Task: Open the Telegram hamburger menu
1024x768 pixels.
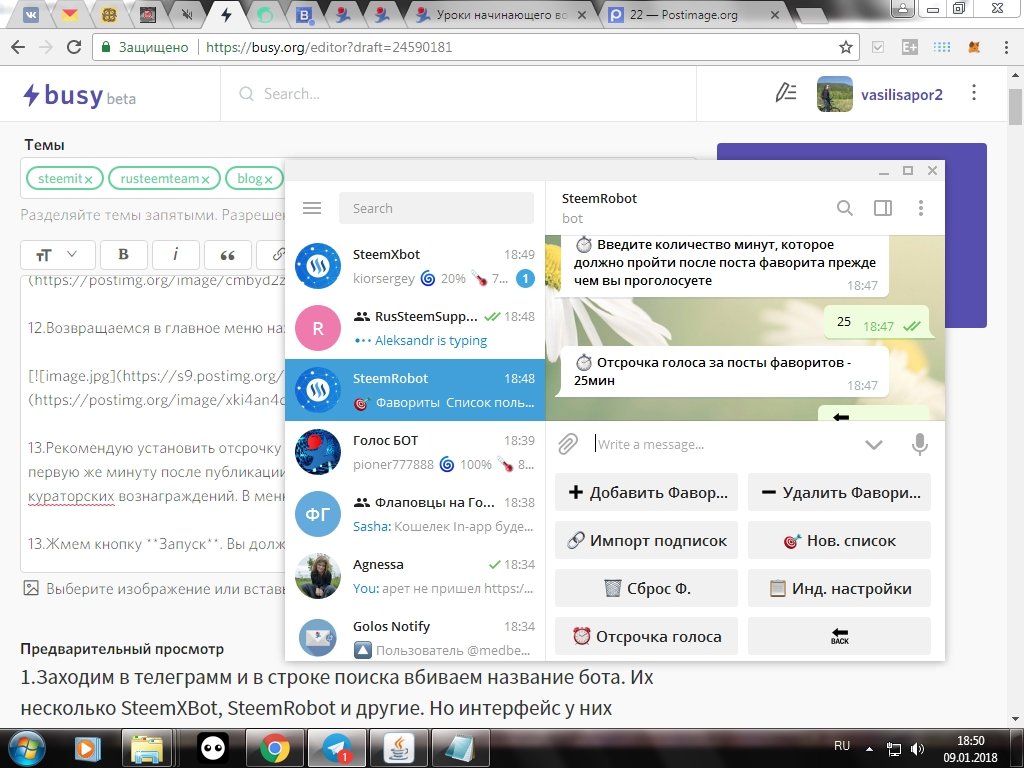Action: pos(312,208)
